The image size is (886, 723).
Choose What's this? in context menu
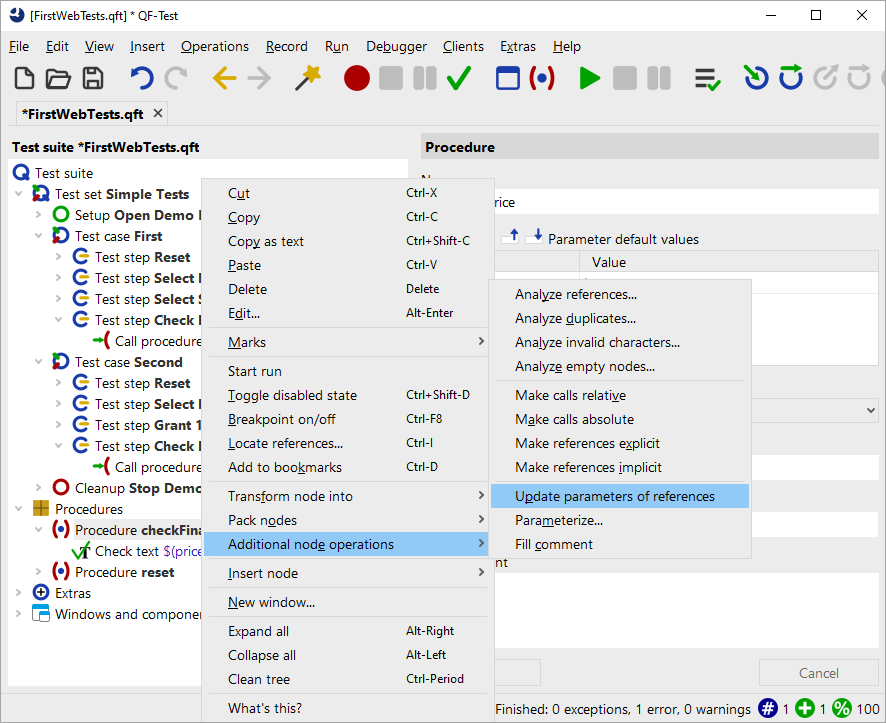[x=348, y=708]
